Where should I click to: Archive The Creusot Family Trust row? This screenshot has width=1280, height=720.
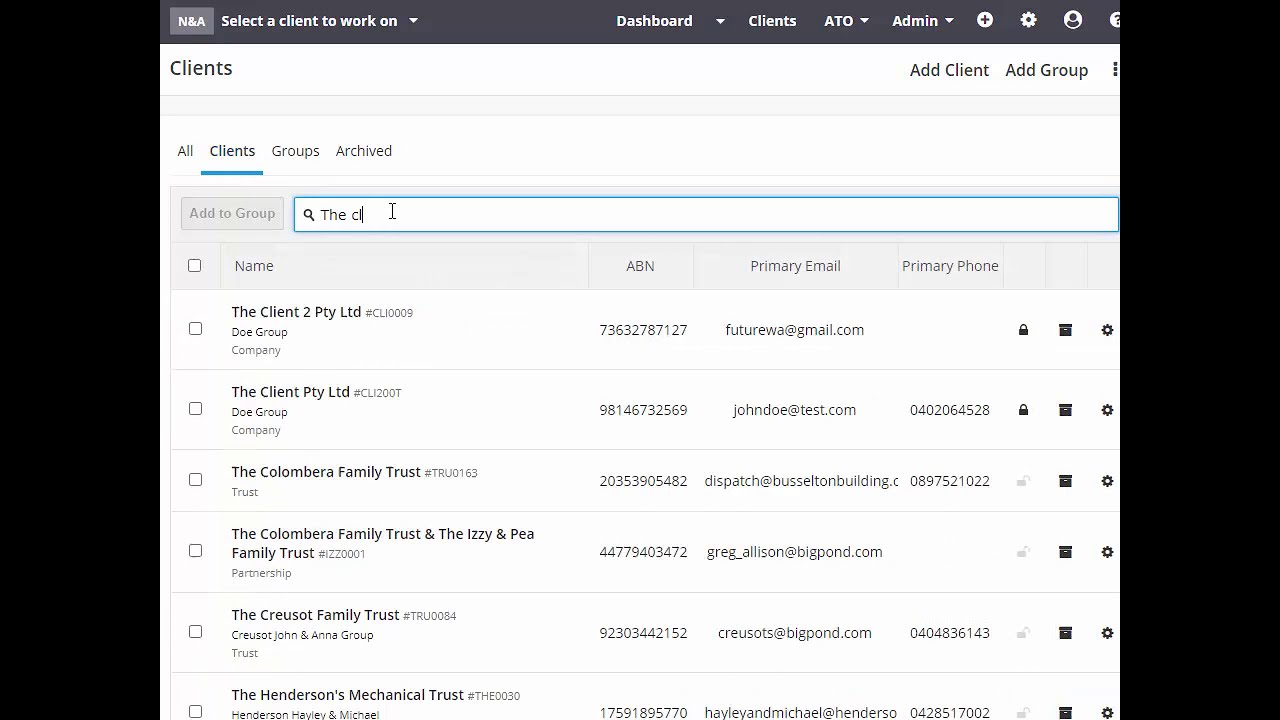pyautogui.click(x=1065, y=633)
